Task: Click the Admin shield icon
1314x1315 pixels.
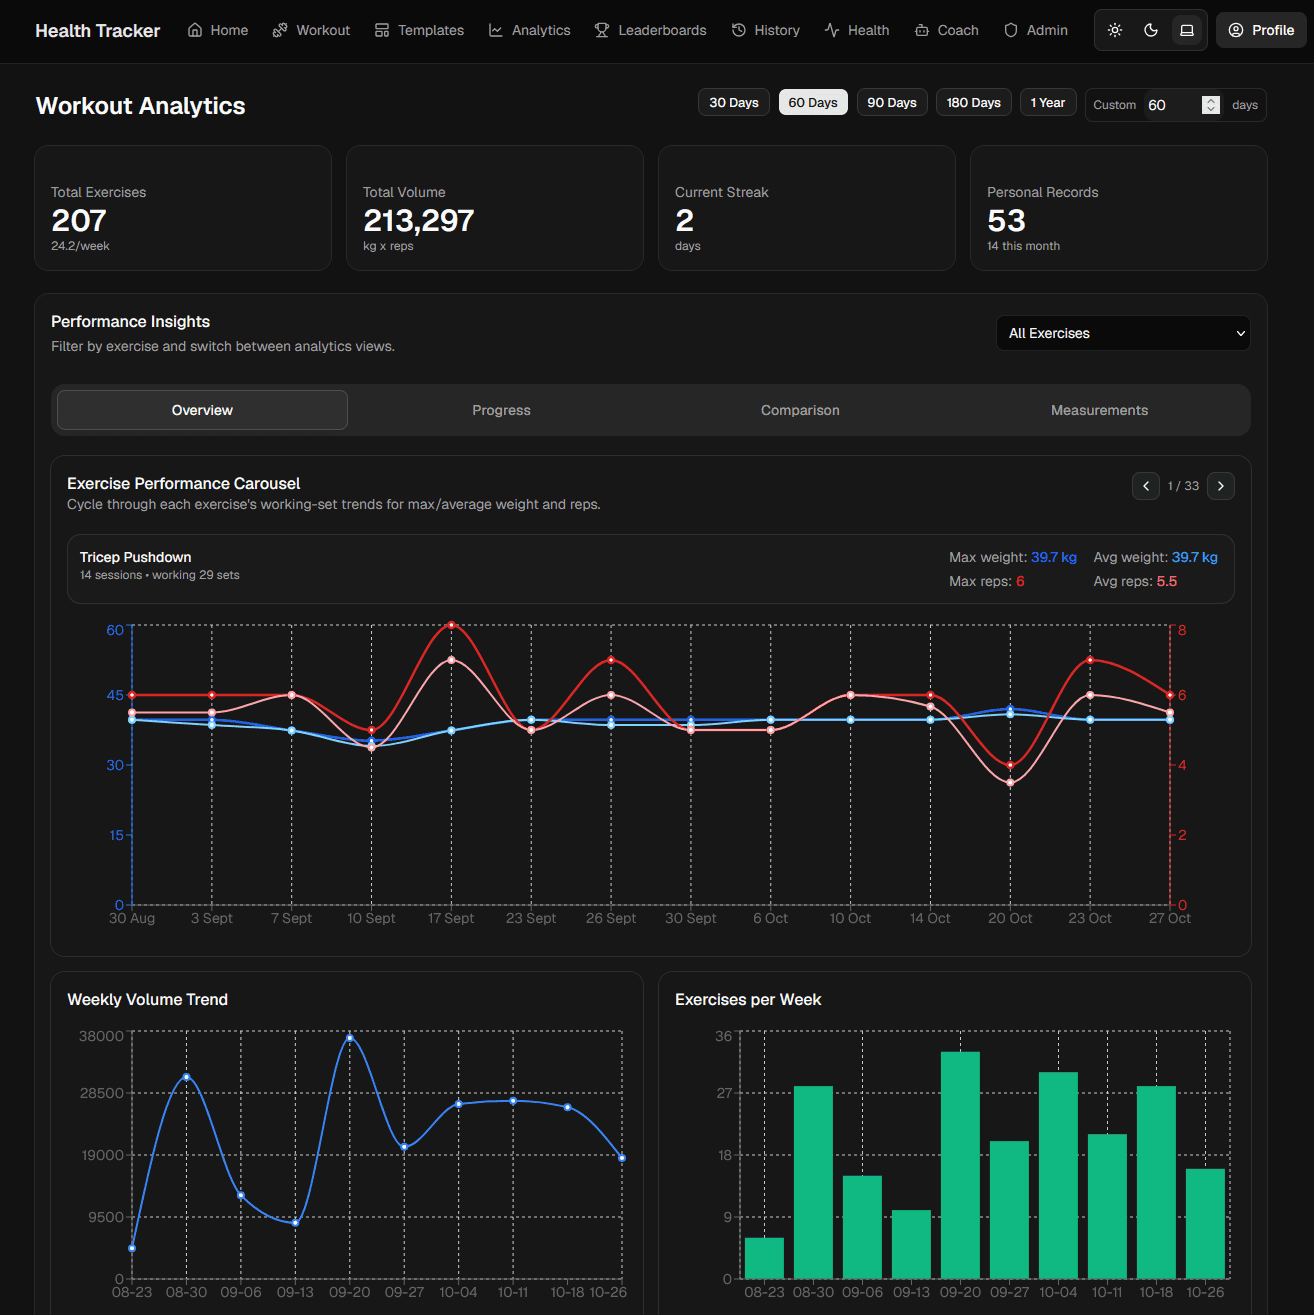Action: click(x=1011, y=30)
